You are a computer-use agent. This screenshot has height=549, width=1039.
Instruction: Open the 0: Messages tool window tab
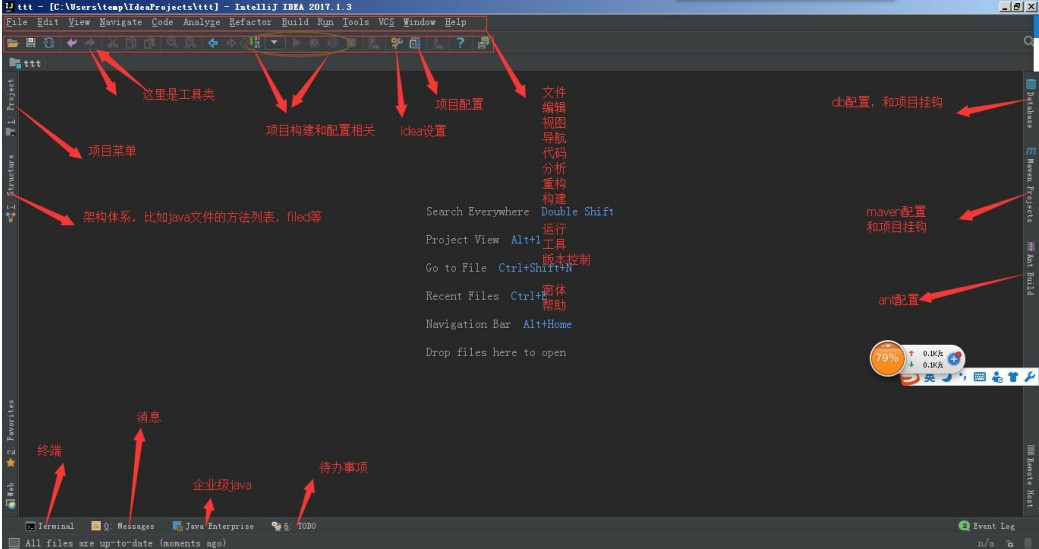tap(123, 526)
